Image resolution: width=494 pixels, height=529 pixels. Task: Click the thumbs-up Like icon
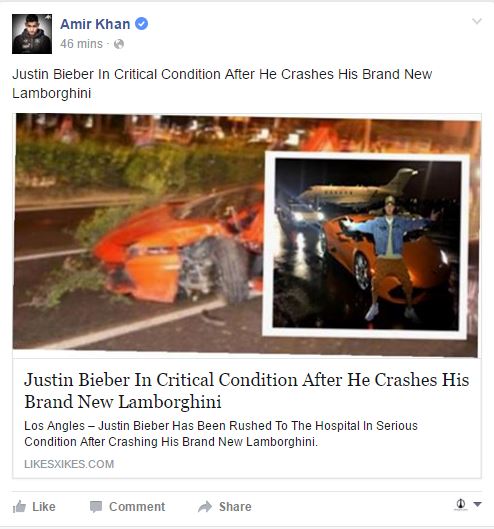pyautogui.click(x=19, y=506)
